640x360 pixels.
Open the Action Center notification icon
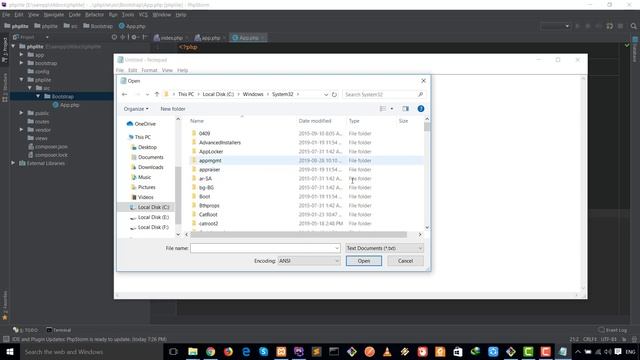point(618,351)
